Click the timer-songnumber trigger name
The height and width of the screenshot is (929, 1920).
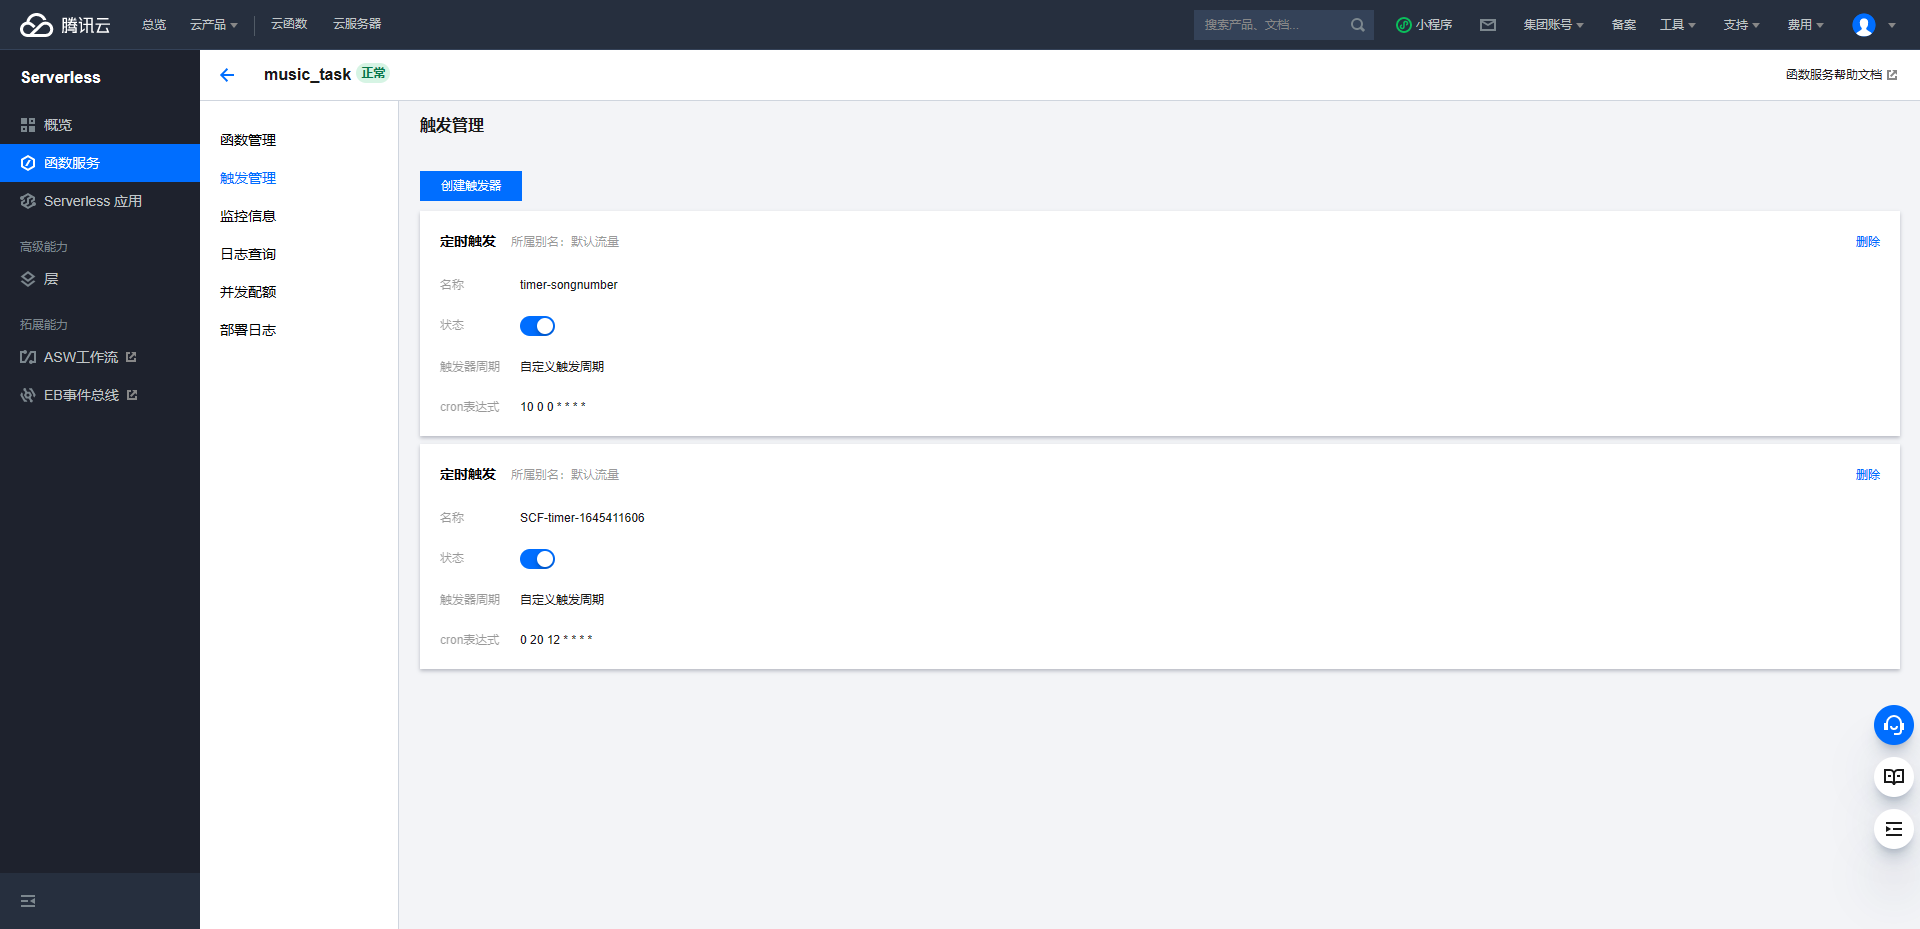tap(569, 285)
